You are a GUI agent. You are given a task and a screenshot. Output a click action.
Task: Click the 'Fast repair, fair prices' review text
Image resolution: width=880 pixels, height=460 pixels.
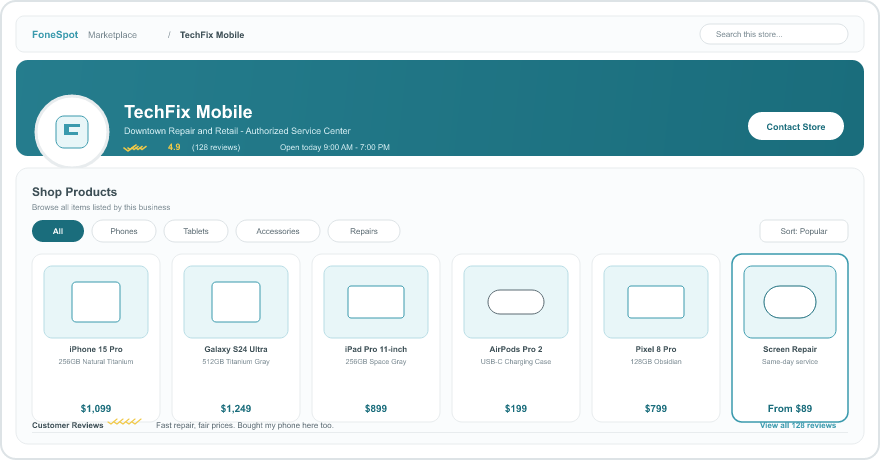point(245,425)
